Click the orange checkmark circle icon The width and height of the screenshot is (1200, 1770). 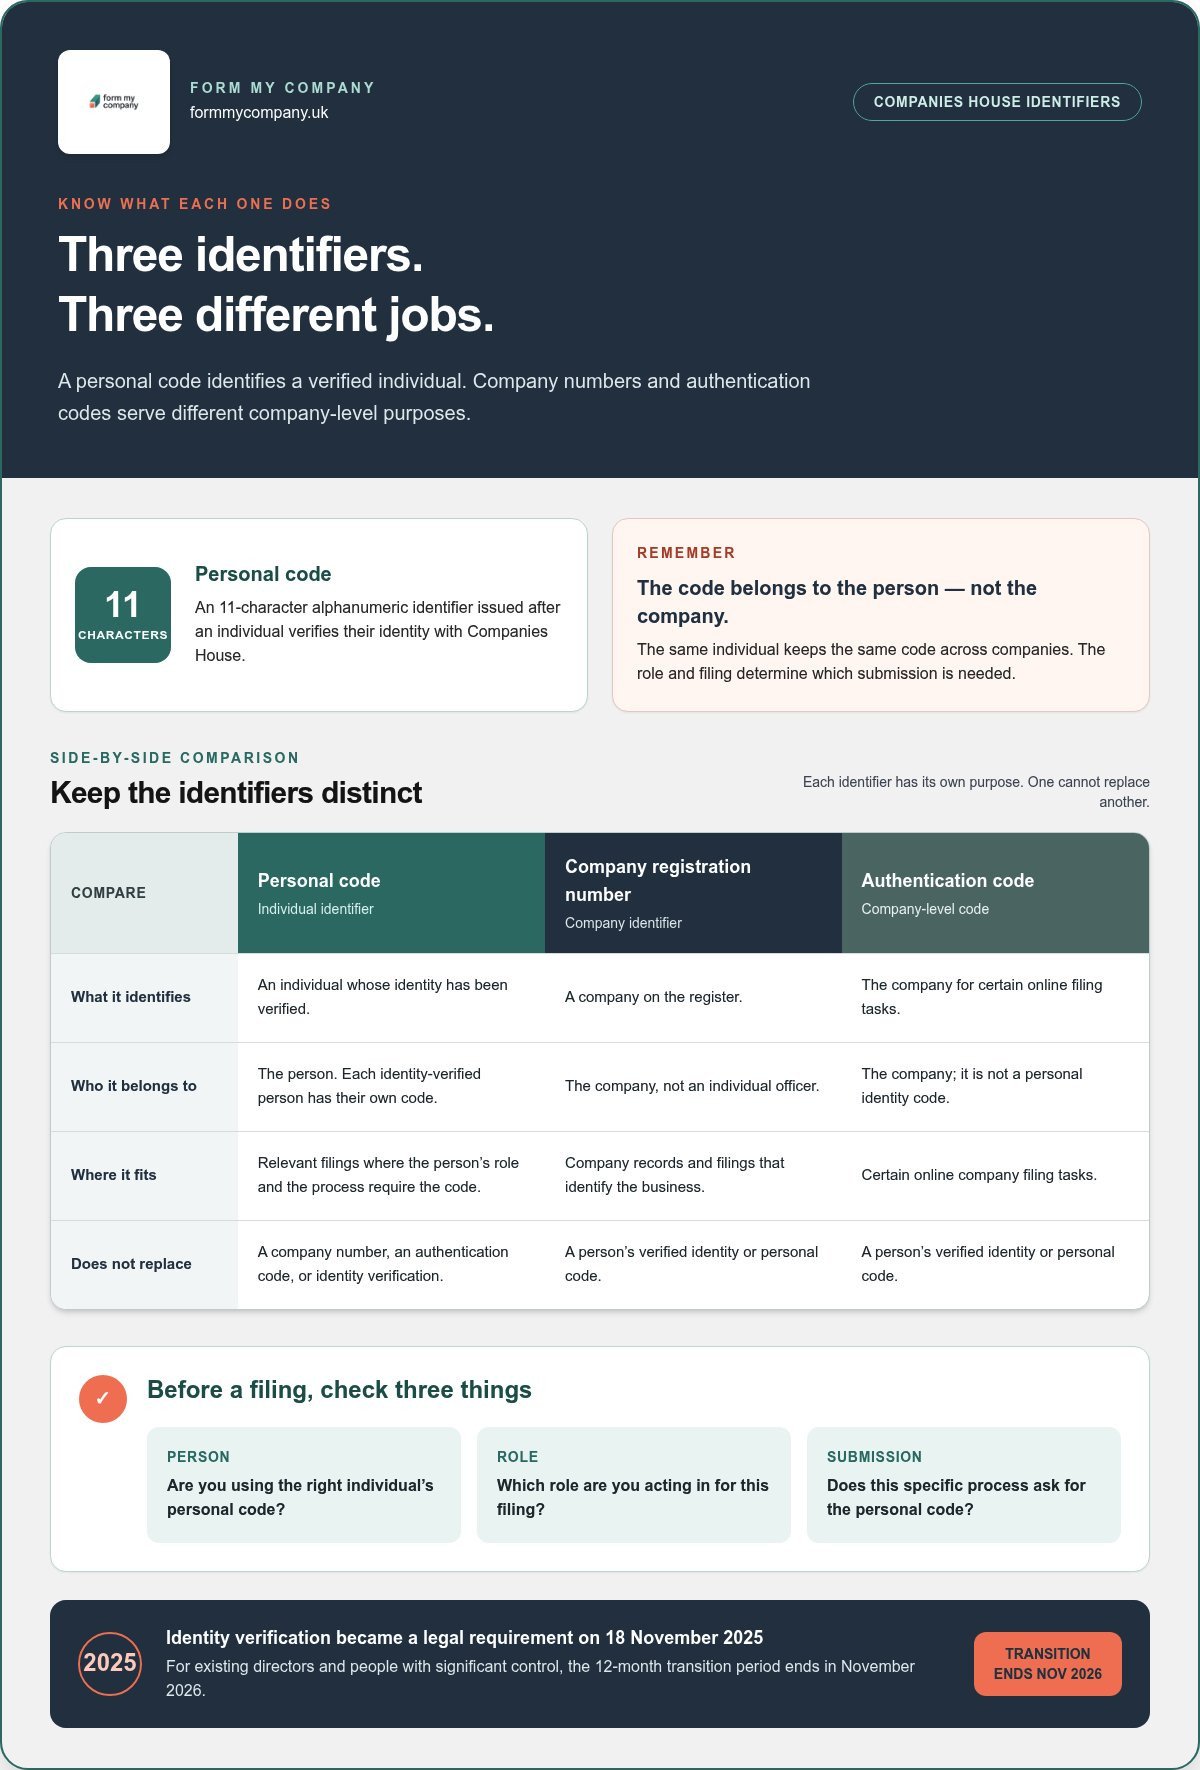[x=103, y=1398]
